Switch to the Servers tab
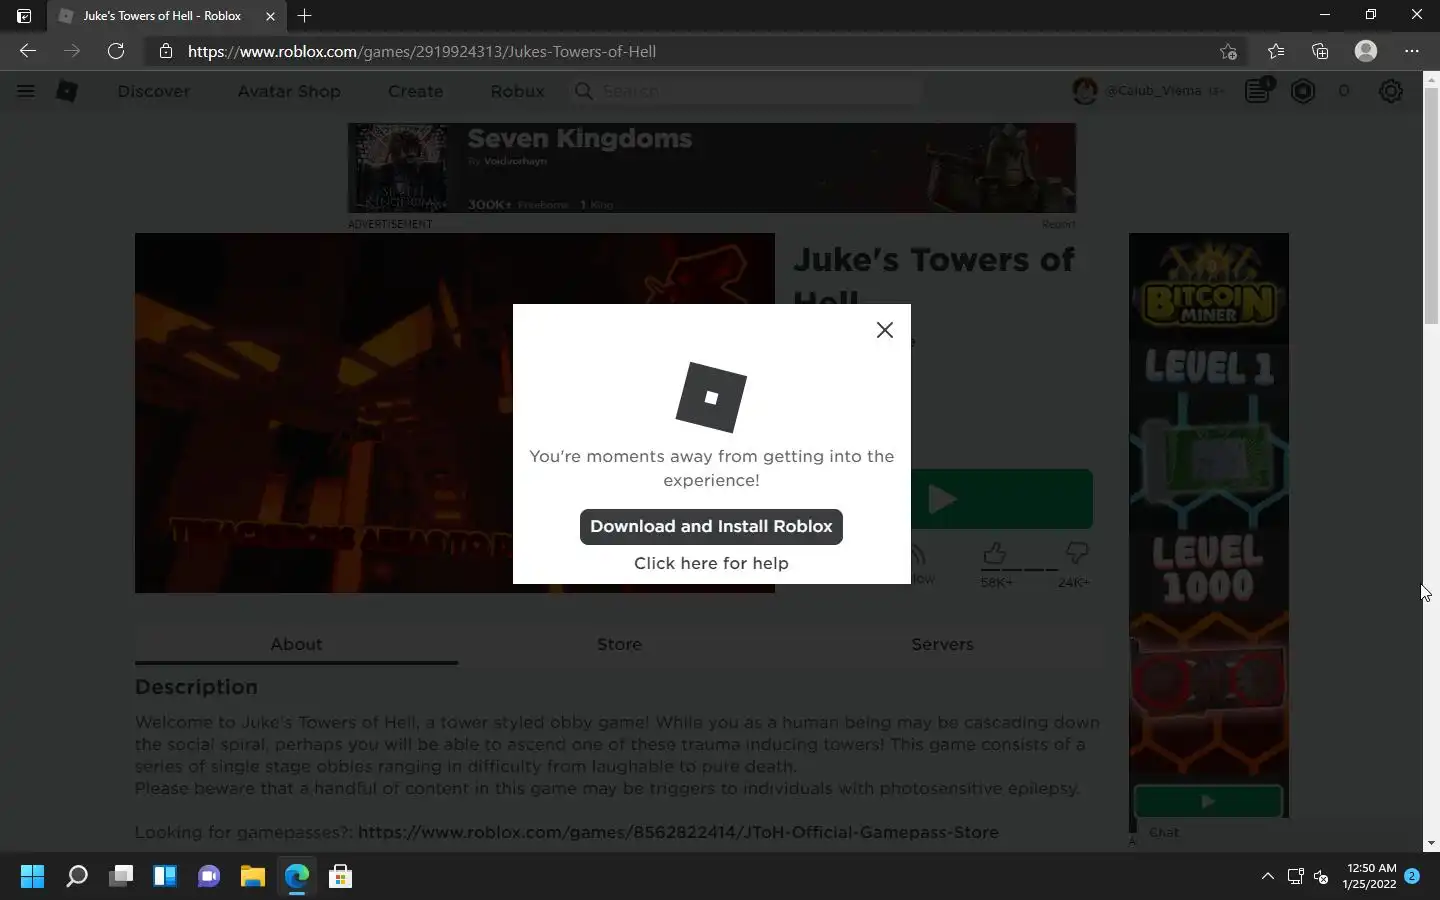The image size is (1440, 900). [942, 644]
